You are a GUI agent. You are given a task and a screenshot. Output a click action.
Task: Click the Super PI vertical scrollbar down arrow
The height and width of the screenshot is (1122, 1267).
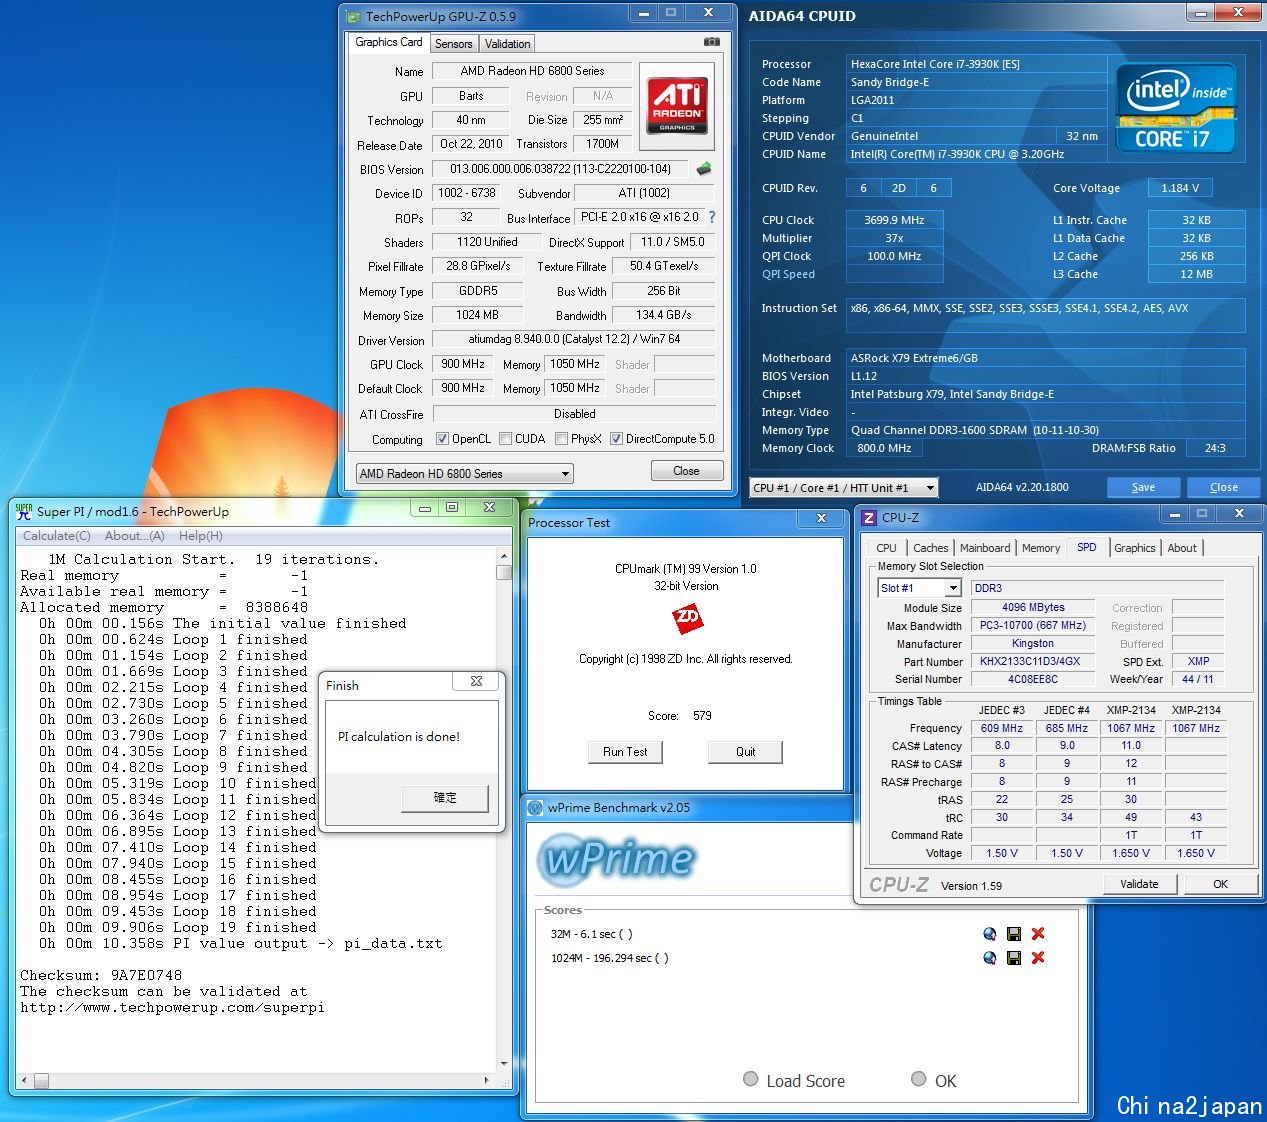click(504, 1064)
